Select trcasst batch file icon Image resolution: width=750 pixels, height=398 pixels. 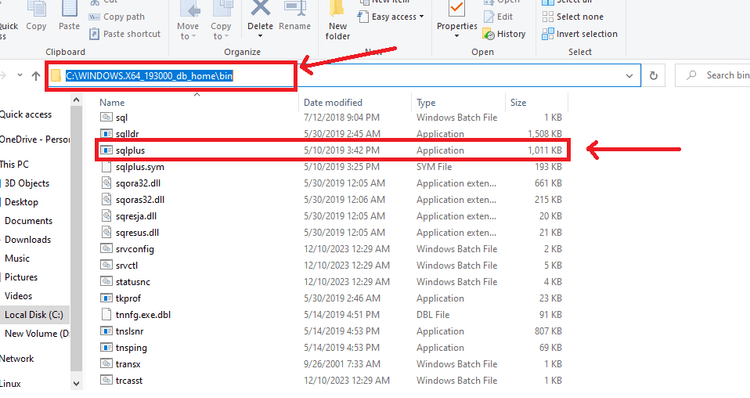pos(106,380)
